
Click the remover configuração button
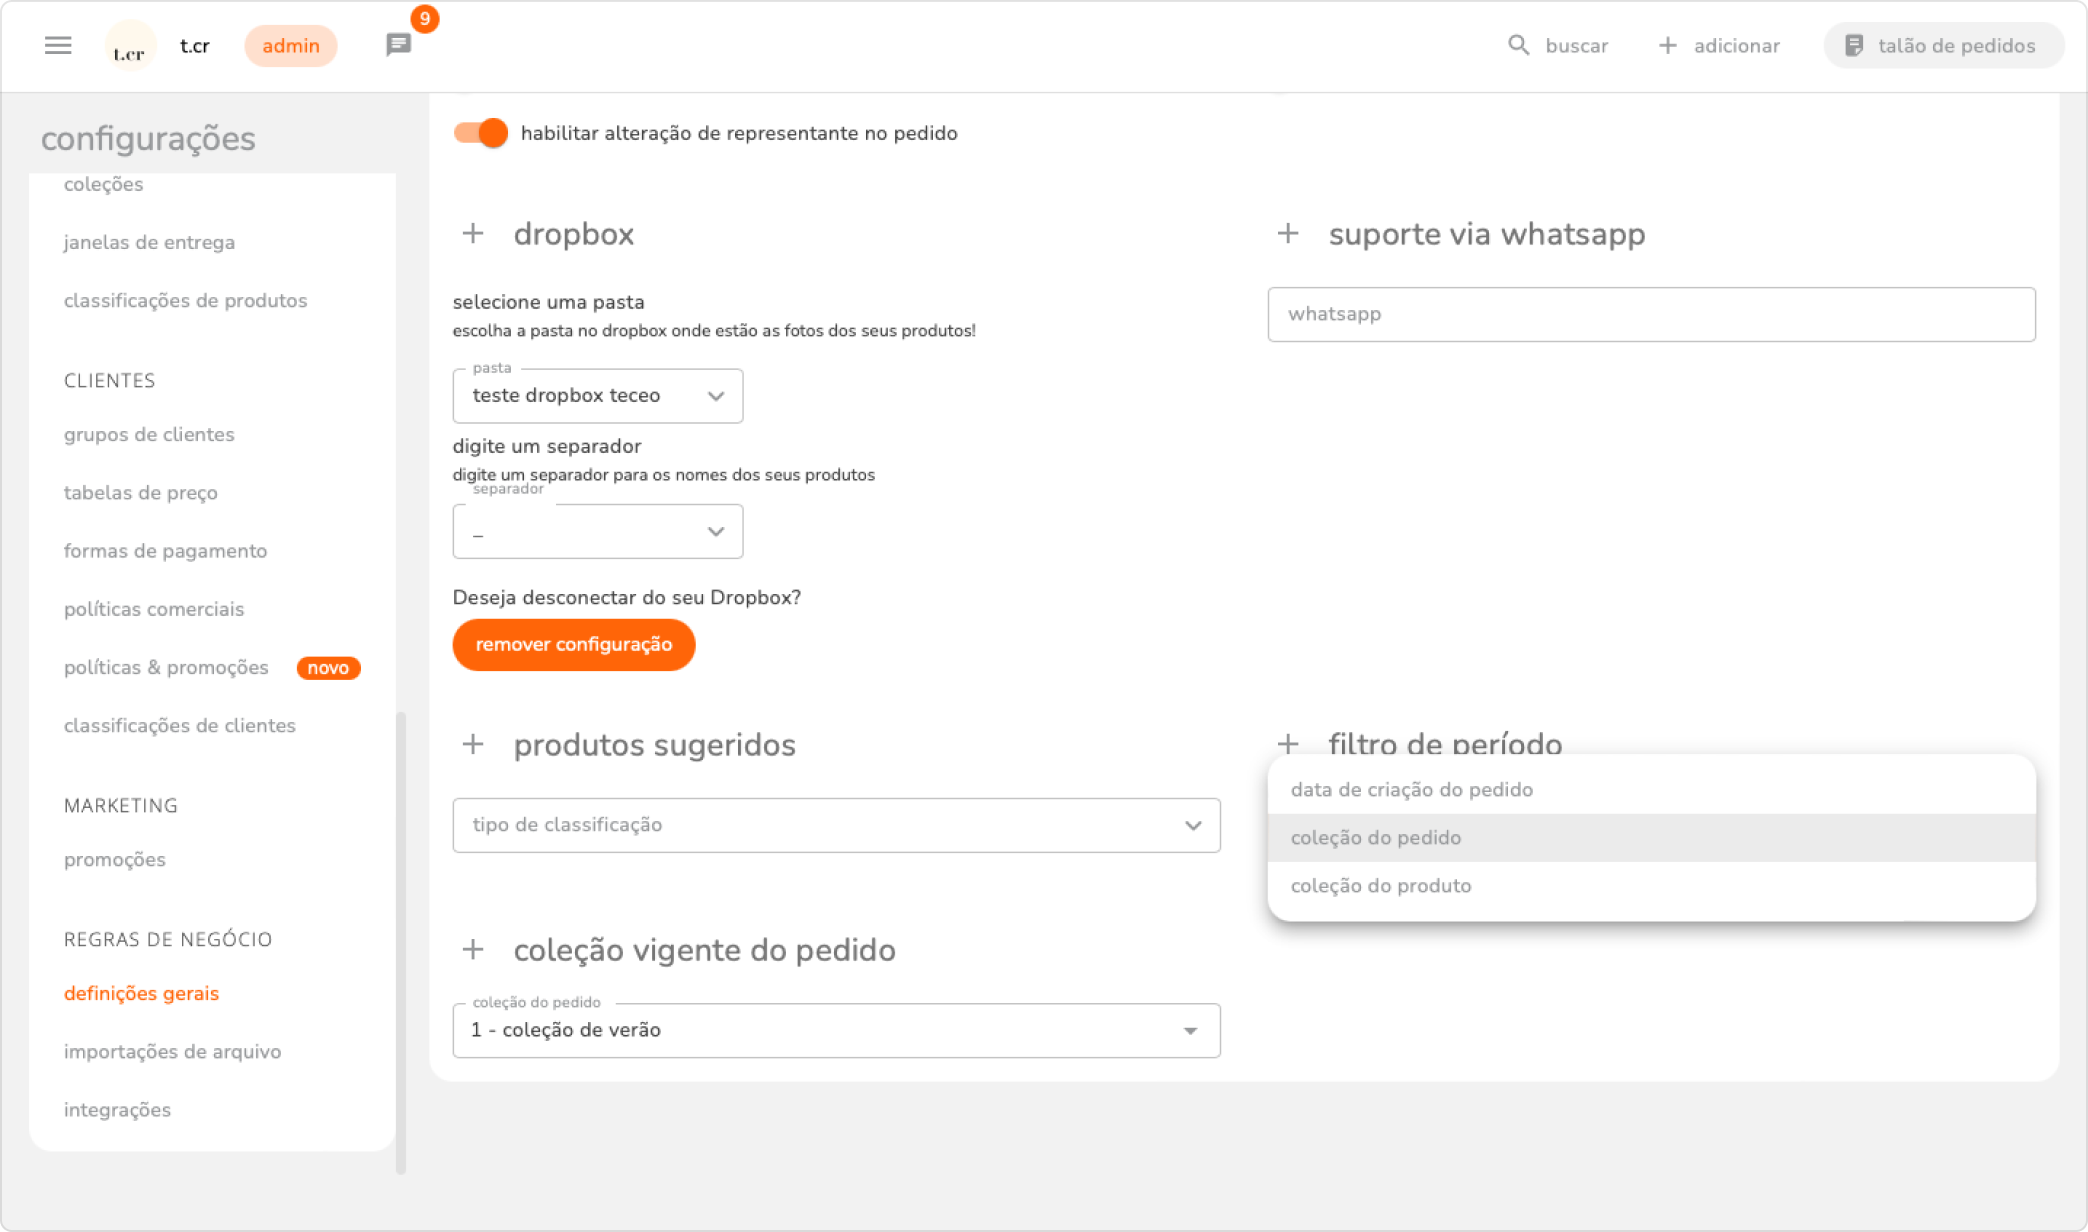(573, 645)
